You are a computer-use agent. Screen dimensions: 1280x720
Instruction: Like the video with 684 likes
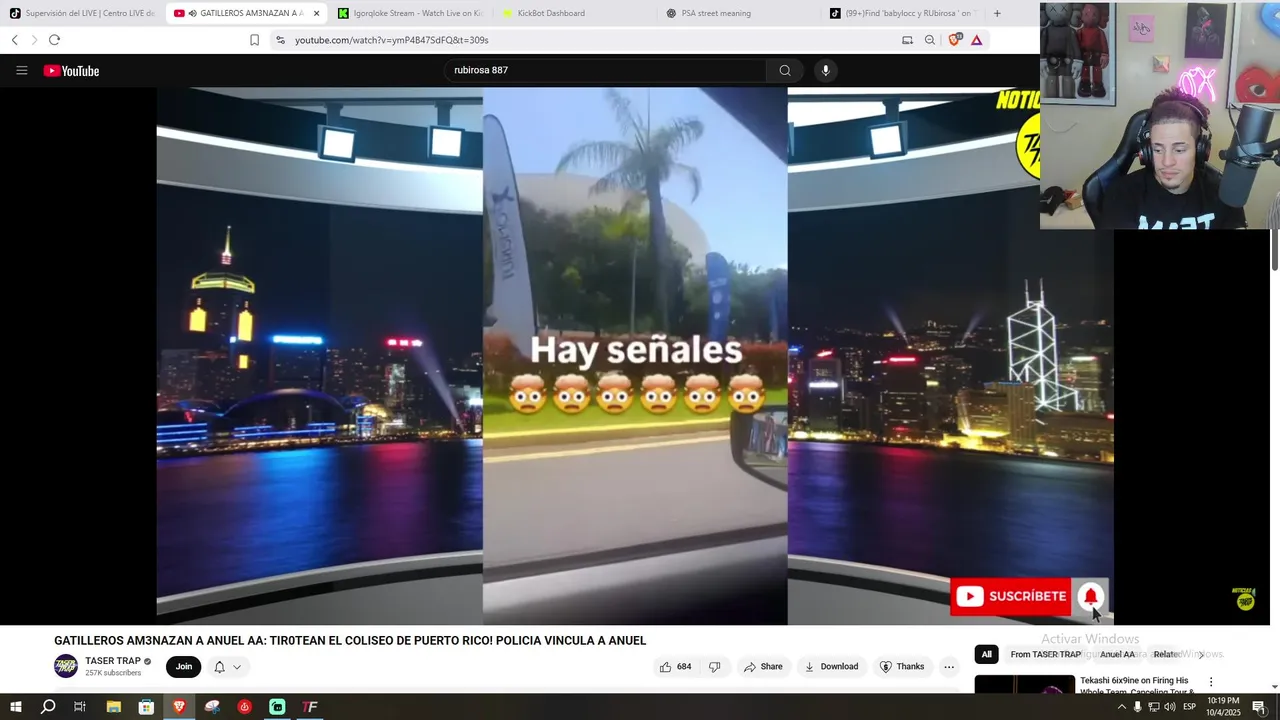(x=675, y=667)
